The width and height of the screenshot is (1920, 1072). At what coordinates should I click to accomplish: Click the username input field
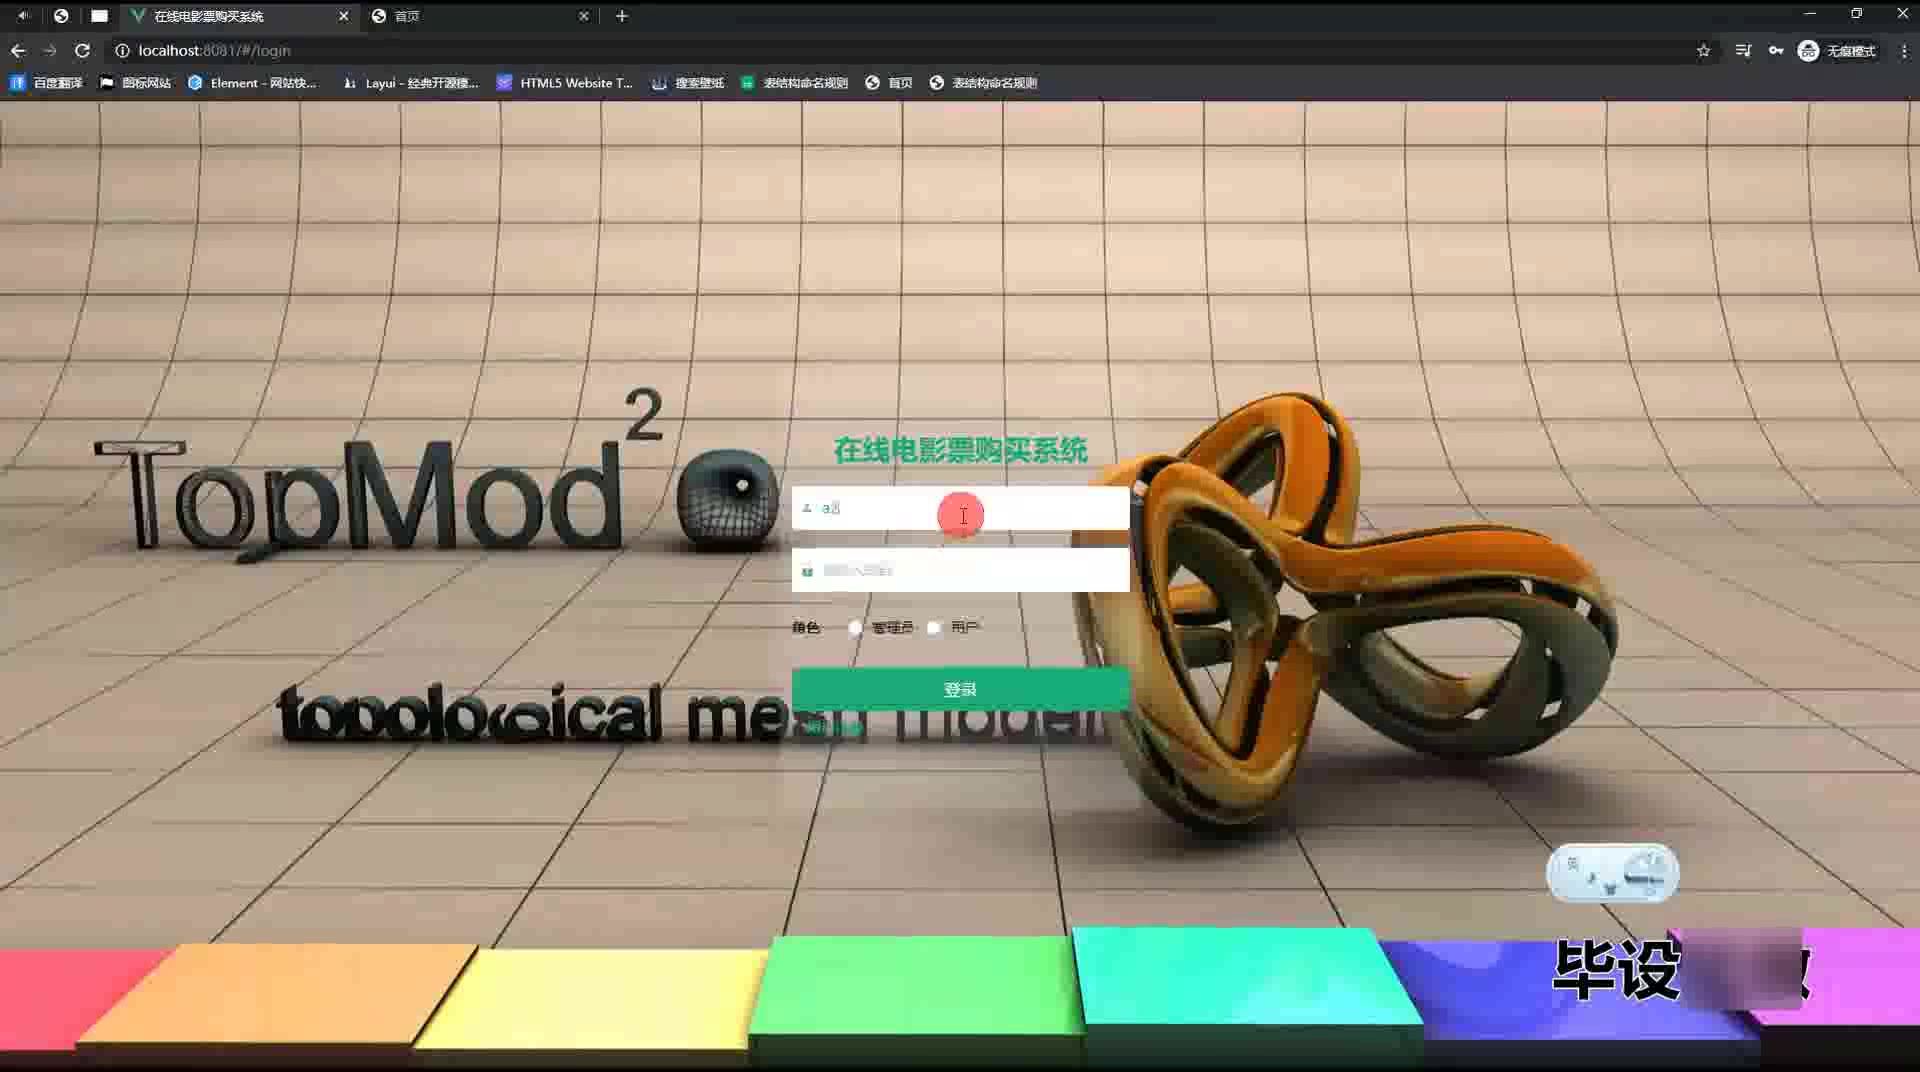point(960,508)
